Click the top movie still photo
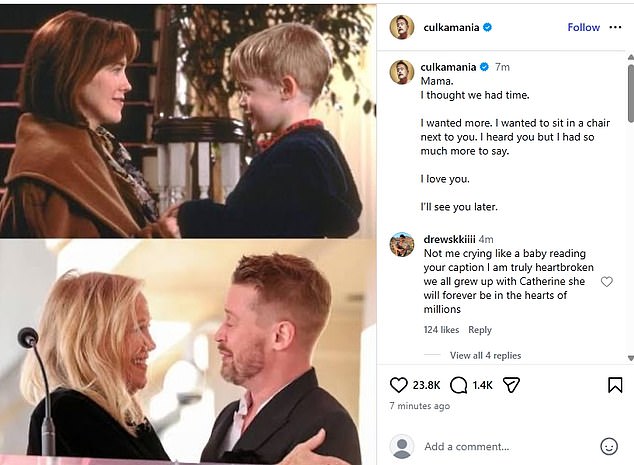The height and width of the screenshot is (465, 634). [x=188, y=120]
